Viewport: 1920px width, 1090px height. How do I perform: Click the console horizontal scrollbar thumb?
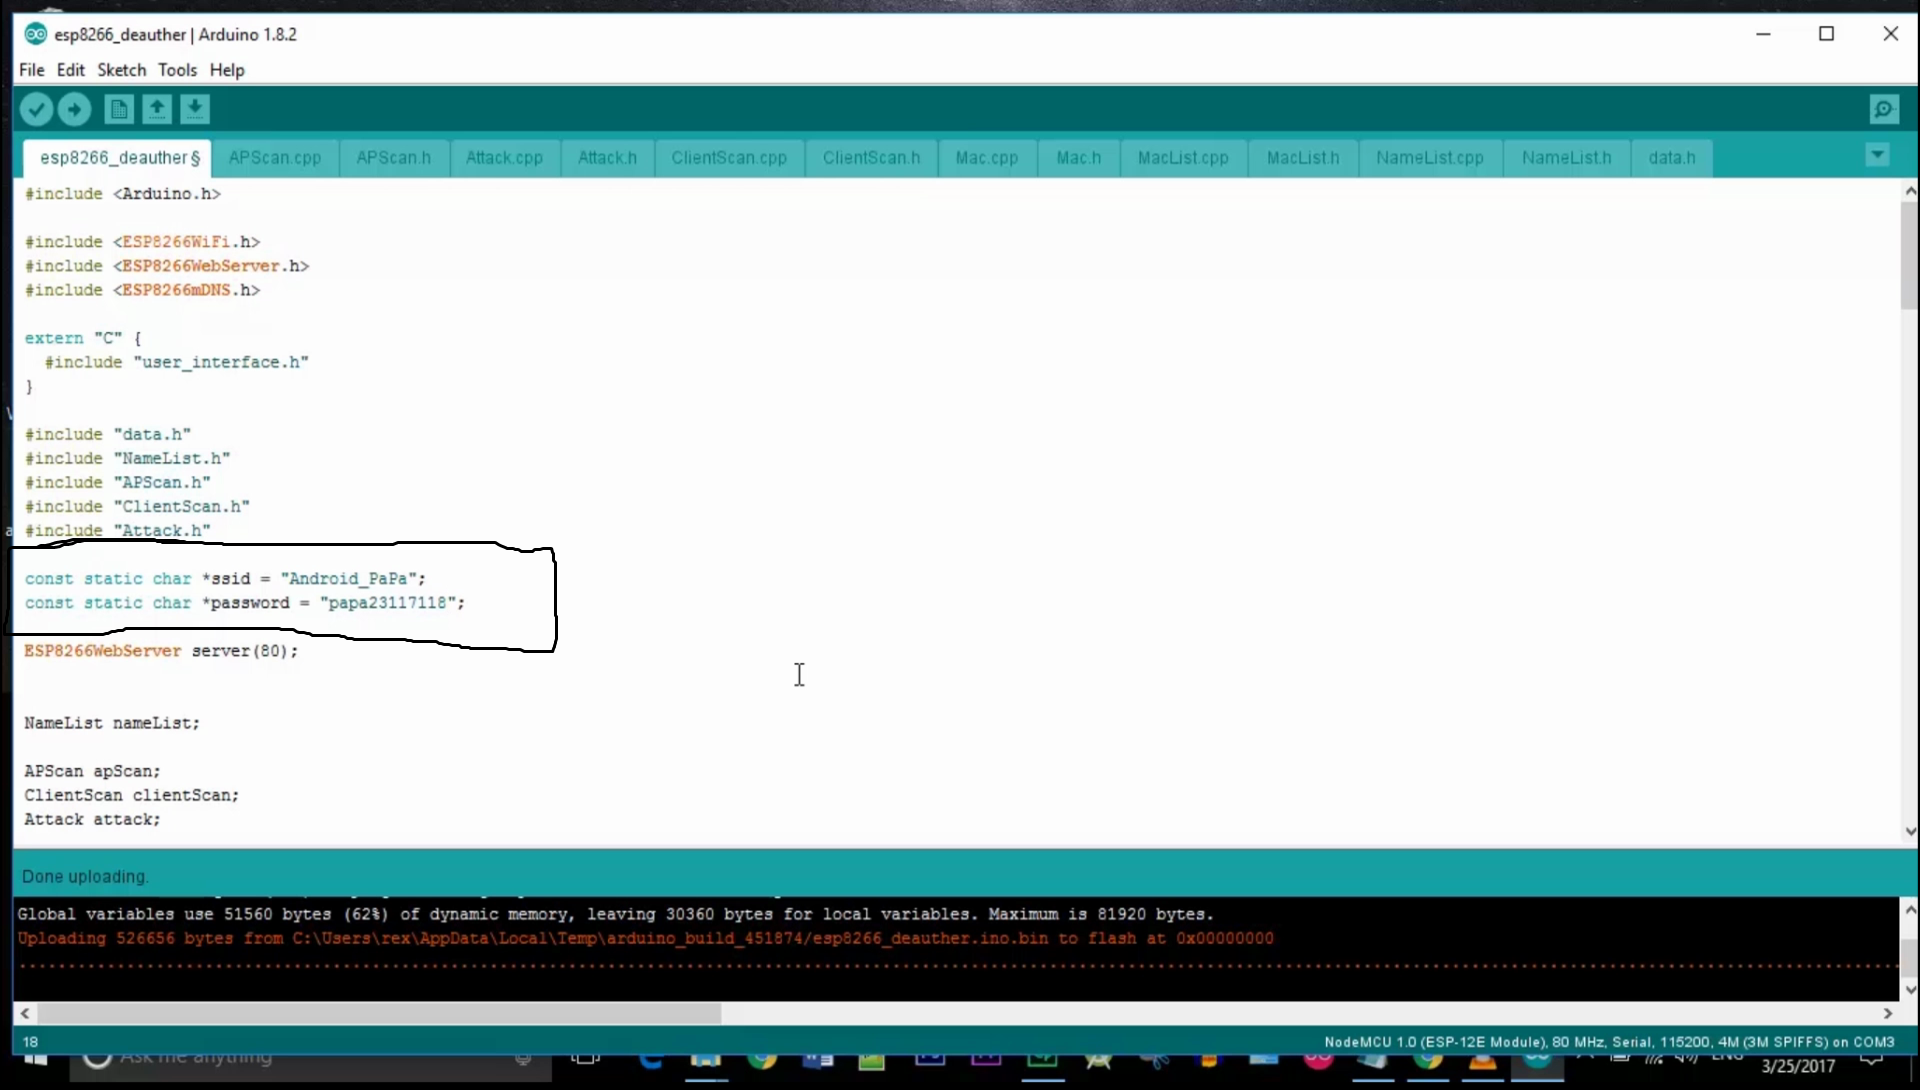click(x=379, y=1013)
